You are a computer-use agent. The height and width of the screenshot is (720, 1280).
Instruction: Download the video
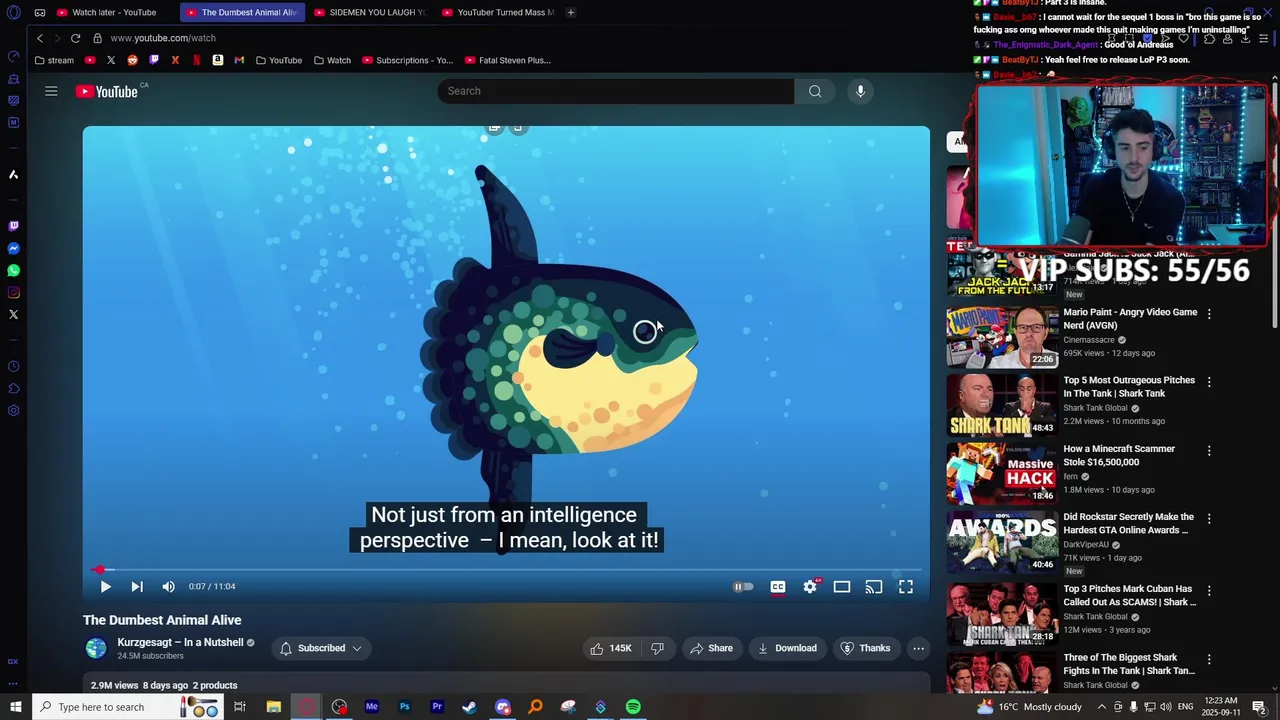[786, 648]
